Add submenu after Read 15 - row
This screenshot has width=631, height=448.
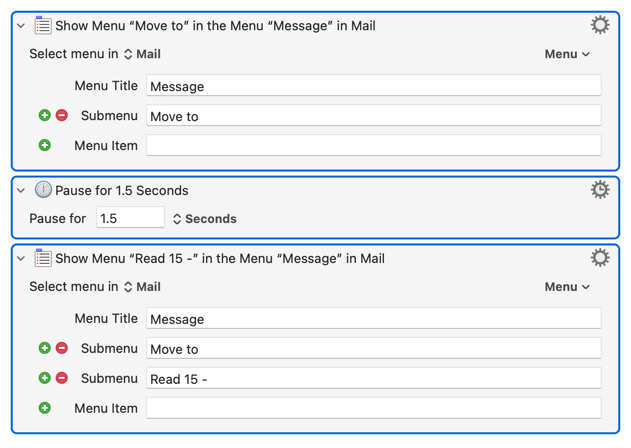tap(45, 379)
